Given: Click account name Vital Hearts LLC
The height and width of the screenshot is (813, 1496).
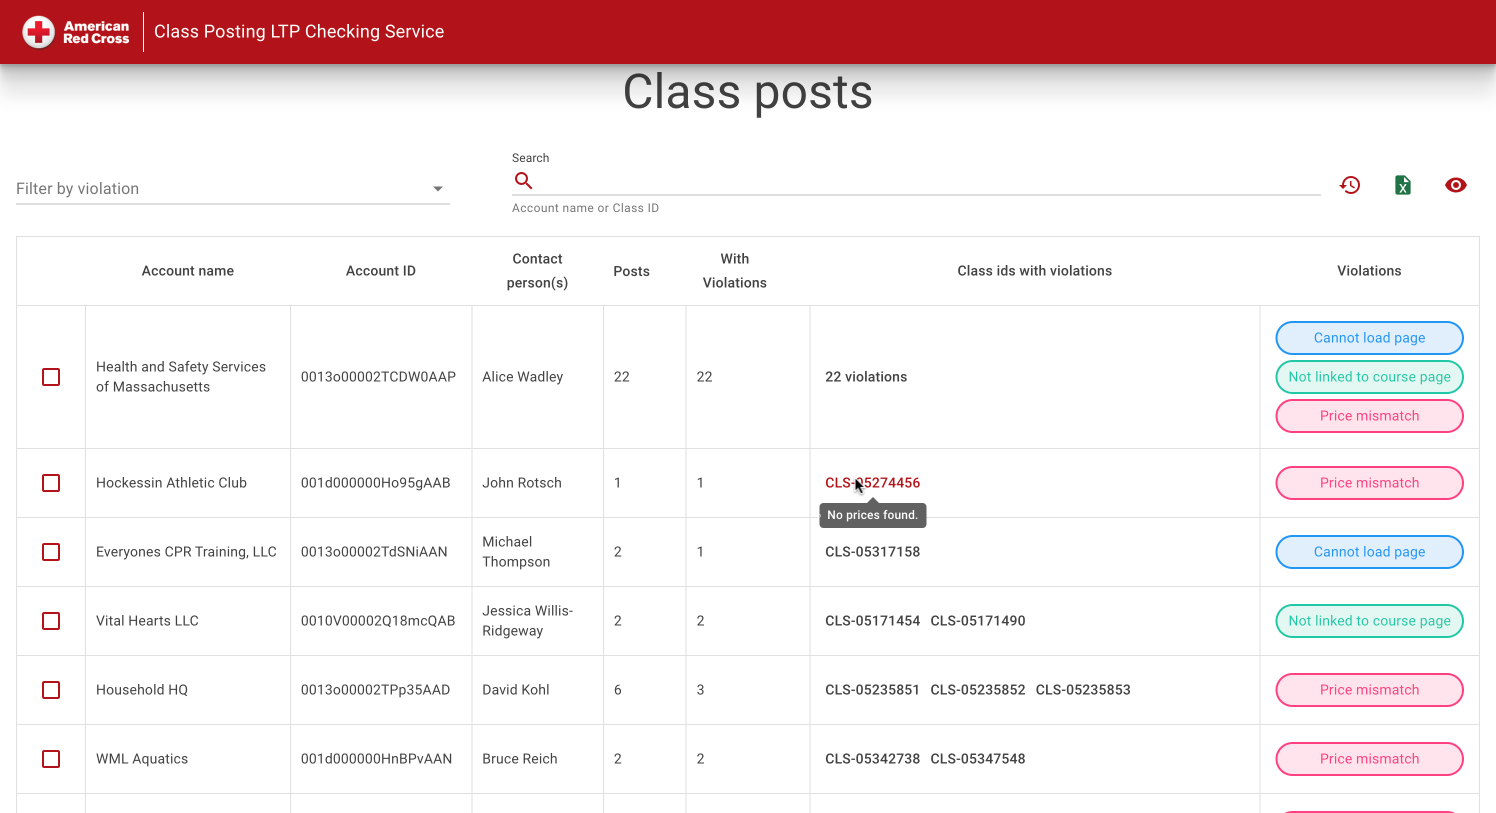Looking at the screenshot, I should (147, 621).
